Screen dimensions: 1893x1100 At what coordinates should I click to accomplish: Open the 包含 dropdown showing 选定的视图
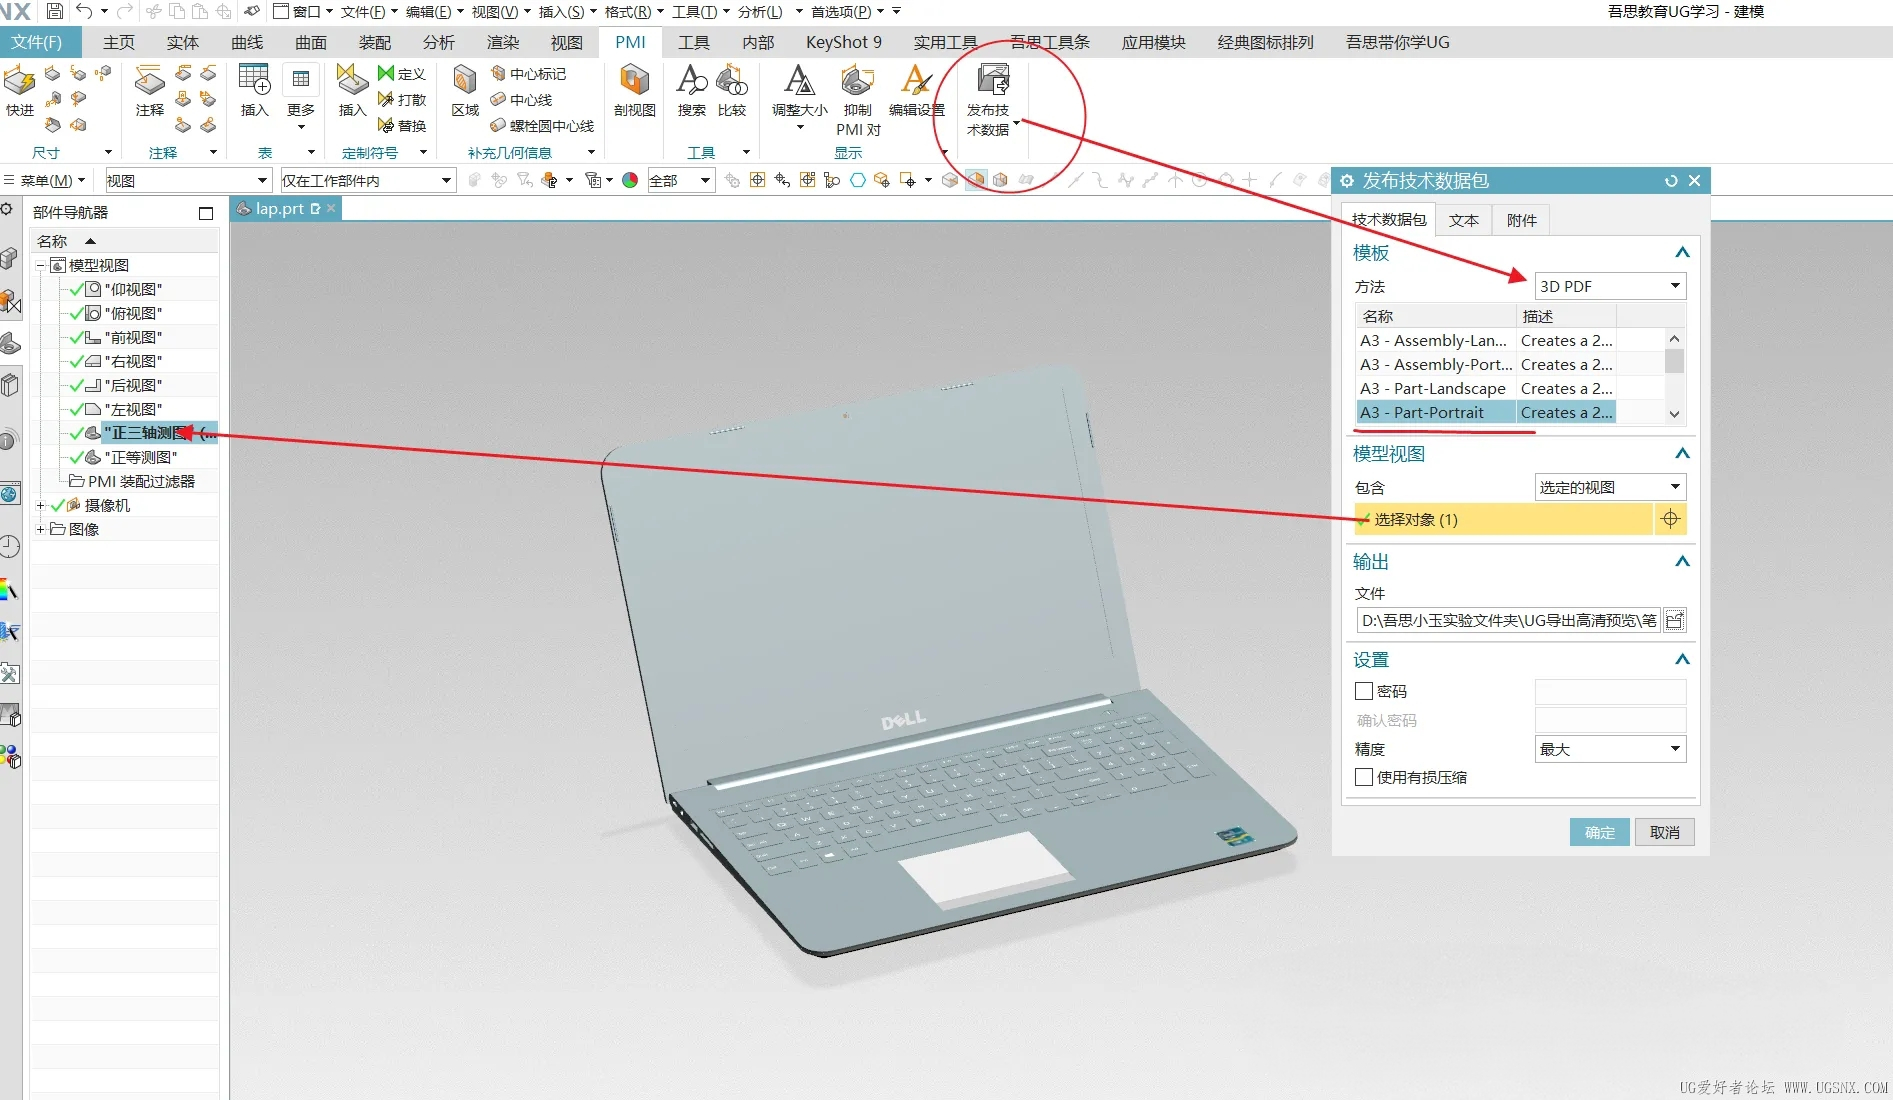(x=1611, y=487)
